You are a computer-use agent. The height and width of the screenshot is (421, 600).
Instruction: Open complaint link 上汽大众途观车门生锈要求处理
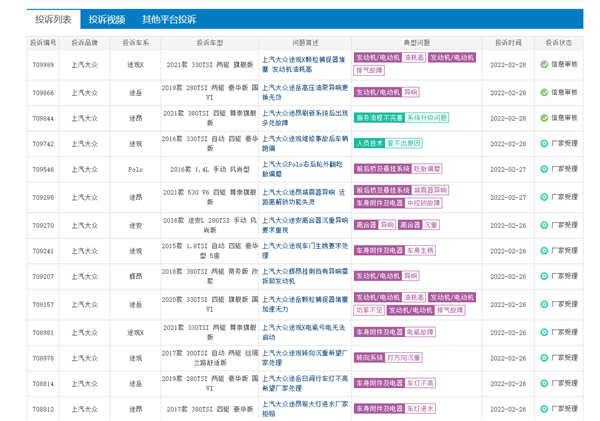click(305, 251)
